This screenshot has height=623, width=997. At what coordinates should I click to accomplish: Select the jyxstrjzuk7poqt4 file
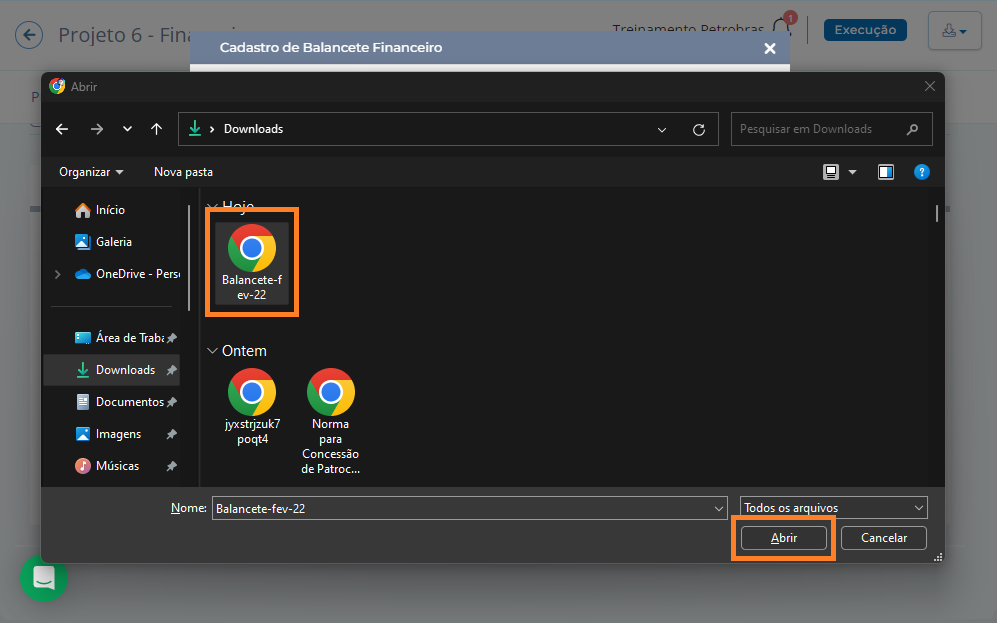pyautogui.click(x=252, y=407)
